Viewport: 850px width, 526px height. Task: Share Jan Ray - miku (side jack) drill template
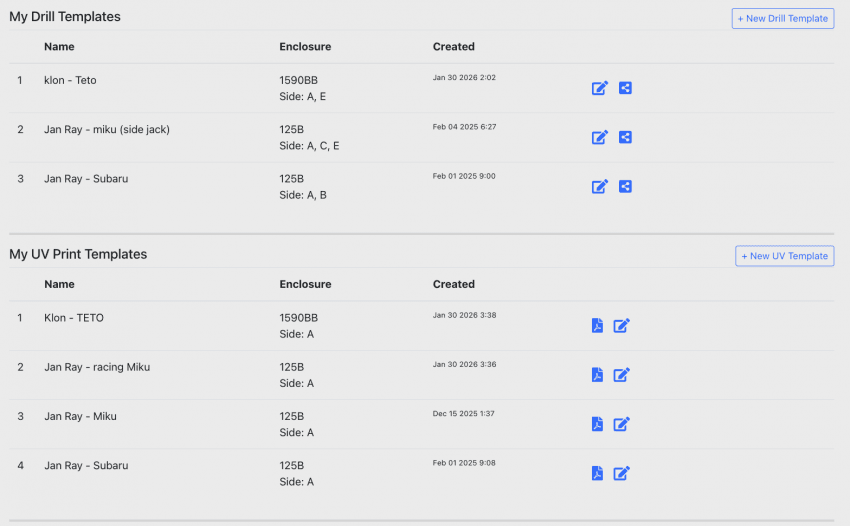[x=625, y=137]
